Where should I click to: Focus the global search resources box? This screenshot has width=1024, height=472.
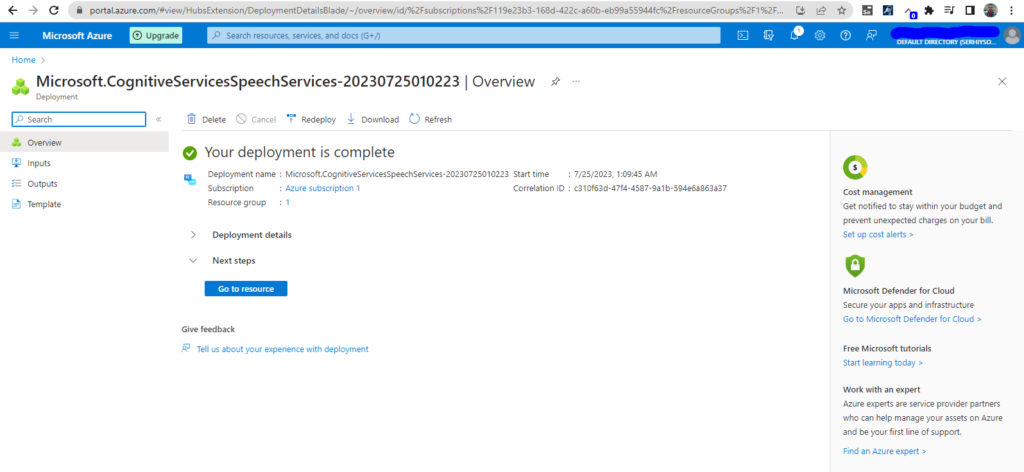click(x=464, y=36)
